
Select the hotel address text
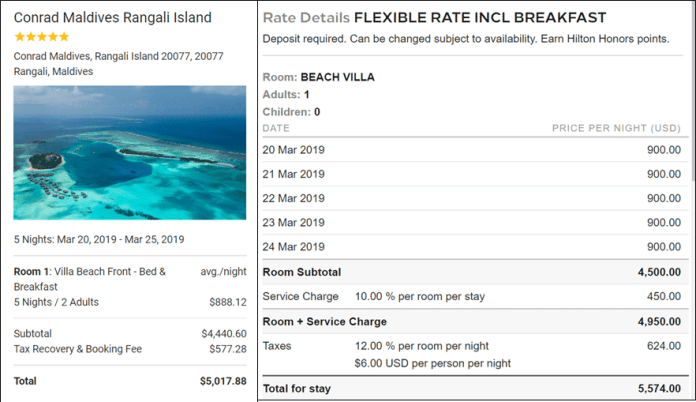(119, 64)
